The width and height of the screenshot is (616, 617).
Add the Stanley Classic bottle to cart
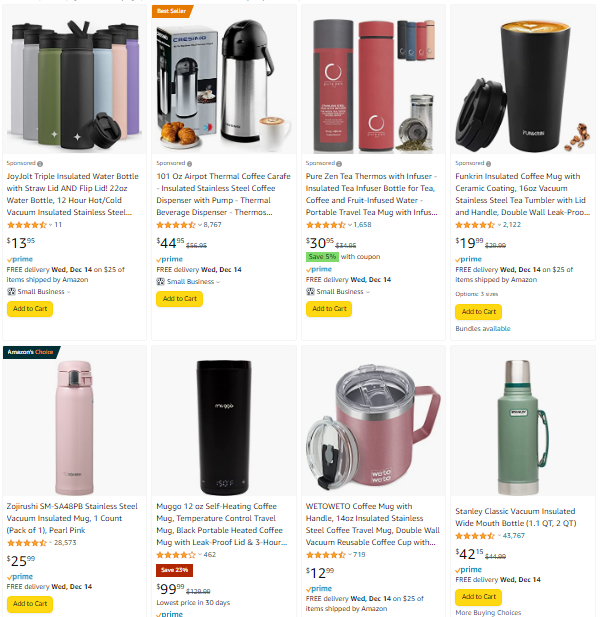click(x=478, y=597)
